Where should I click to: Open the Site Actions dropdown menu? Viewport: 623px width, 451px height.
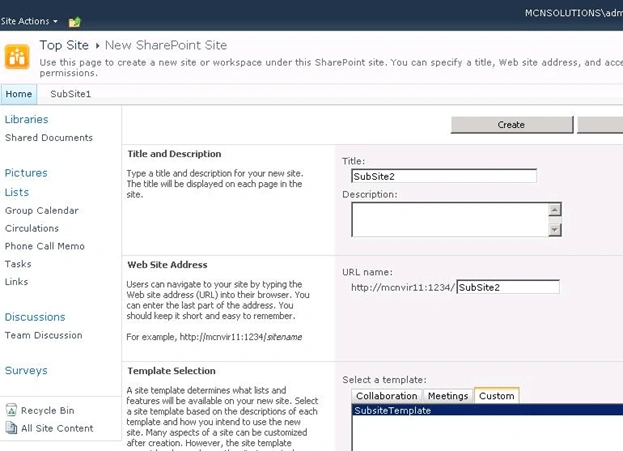pyautogui.click(x=29, y=21)
